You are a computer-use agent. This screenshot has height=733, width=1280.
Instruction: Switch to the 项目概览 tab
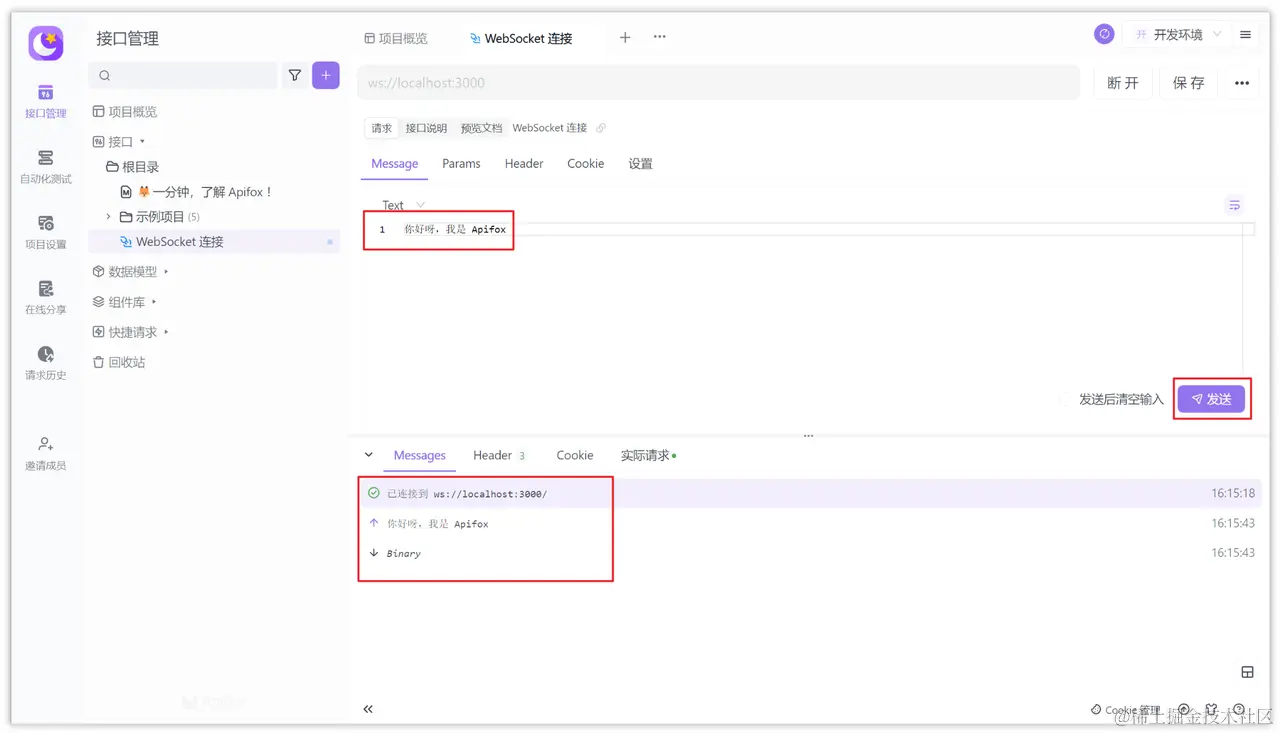click(396, 38)
